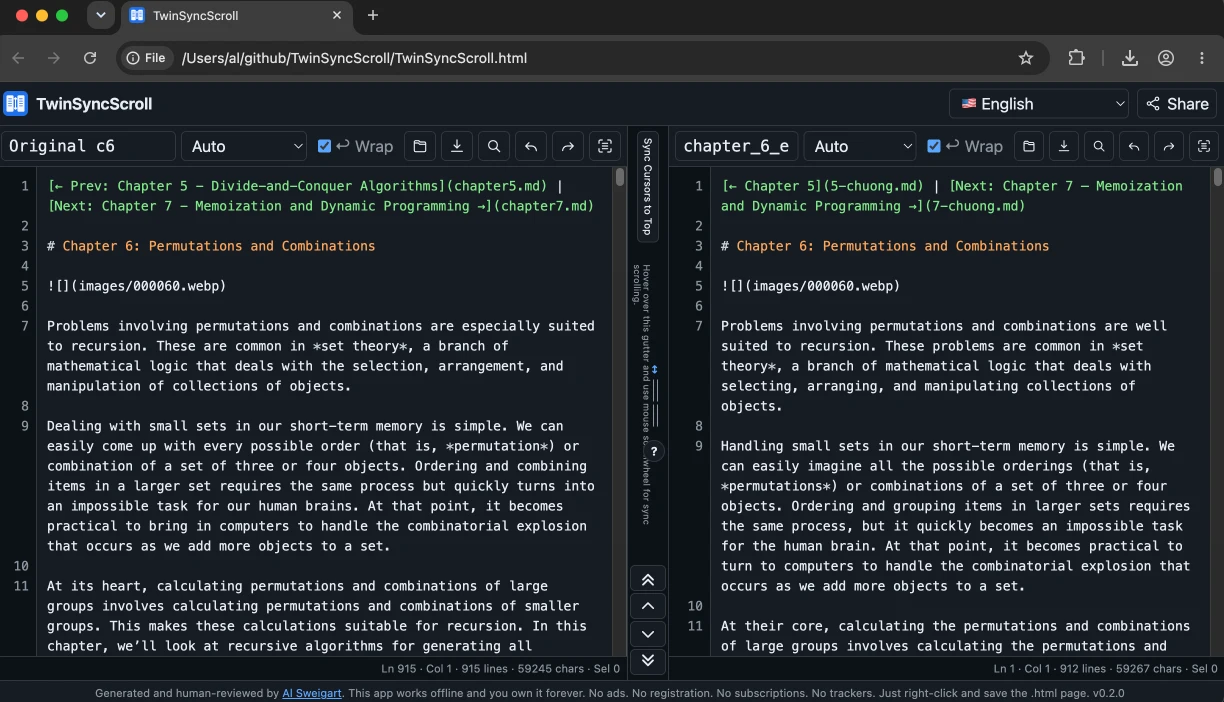The image size is (1224, 702).
Task: Select the TwinSyncScroll browser tab
Action: click(236, 16)
